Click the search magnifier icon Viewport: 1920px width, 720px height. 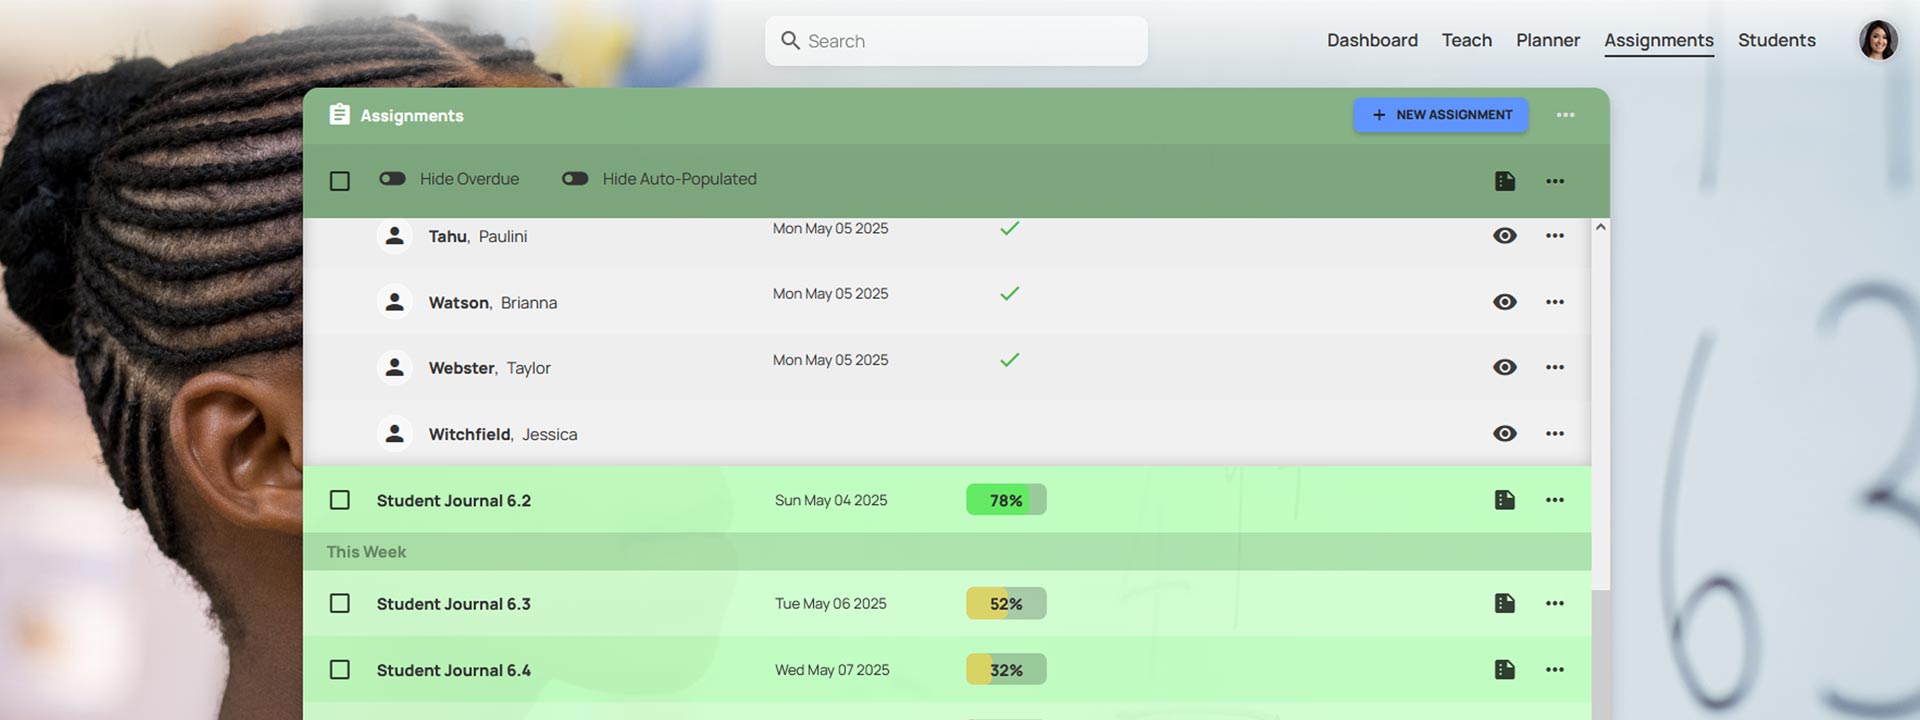click(x=790, y=40)
